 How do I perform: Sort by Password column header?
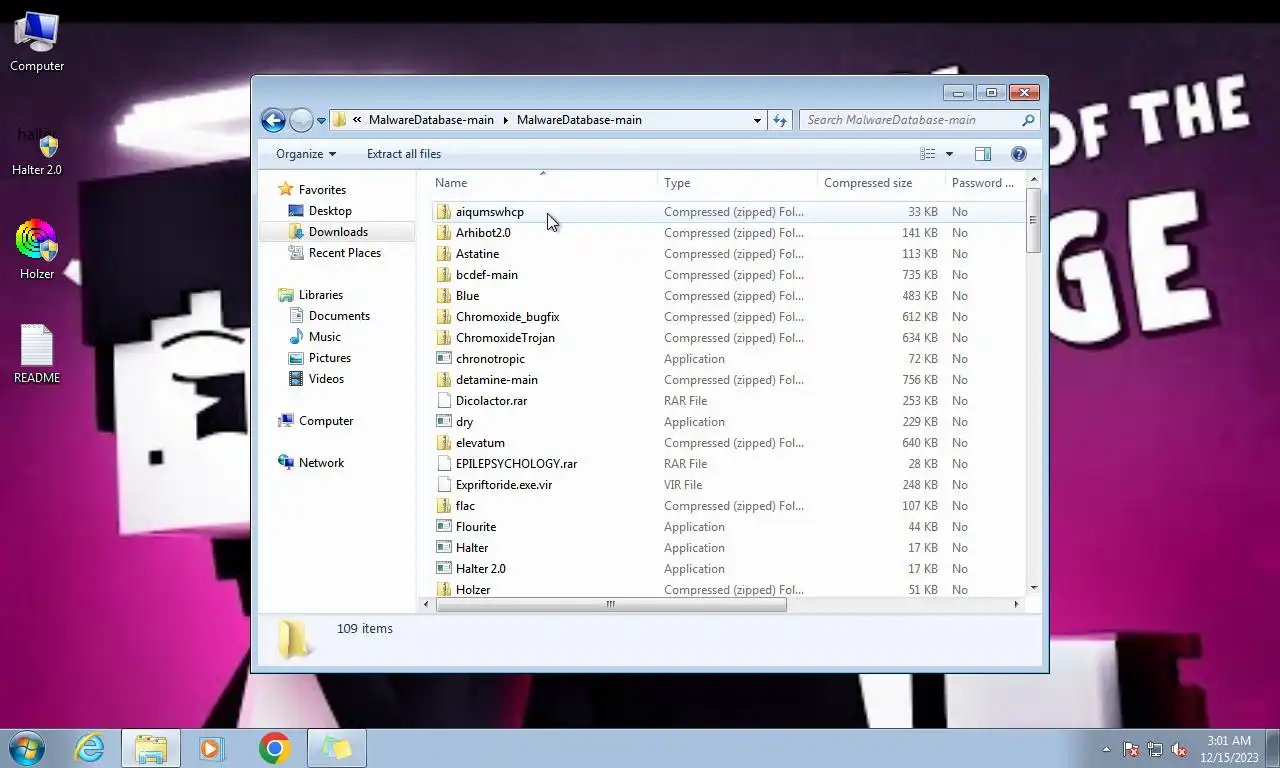click(x=985, y=183)
